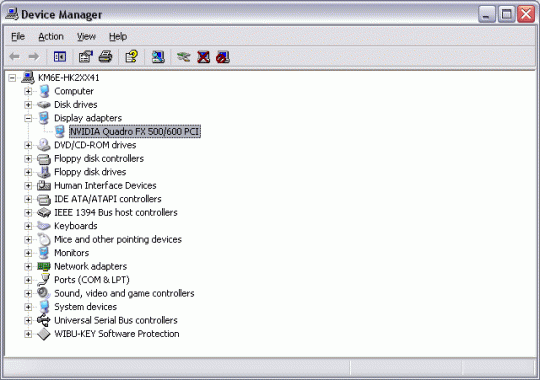
Task: Click the green Network adapters card icon
Action: click(x=44, y=266)
